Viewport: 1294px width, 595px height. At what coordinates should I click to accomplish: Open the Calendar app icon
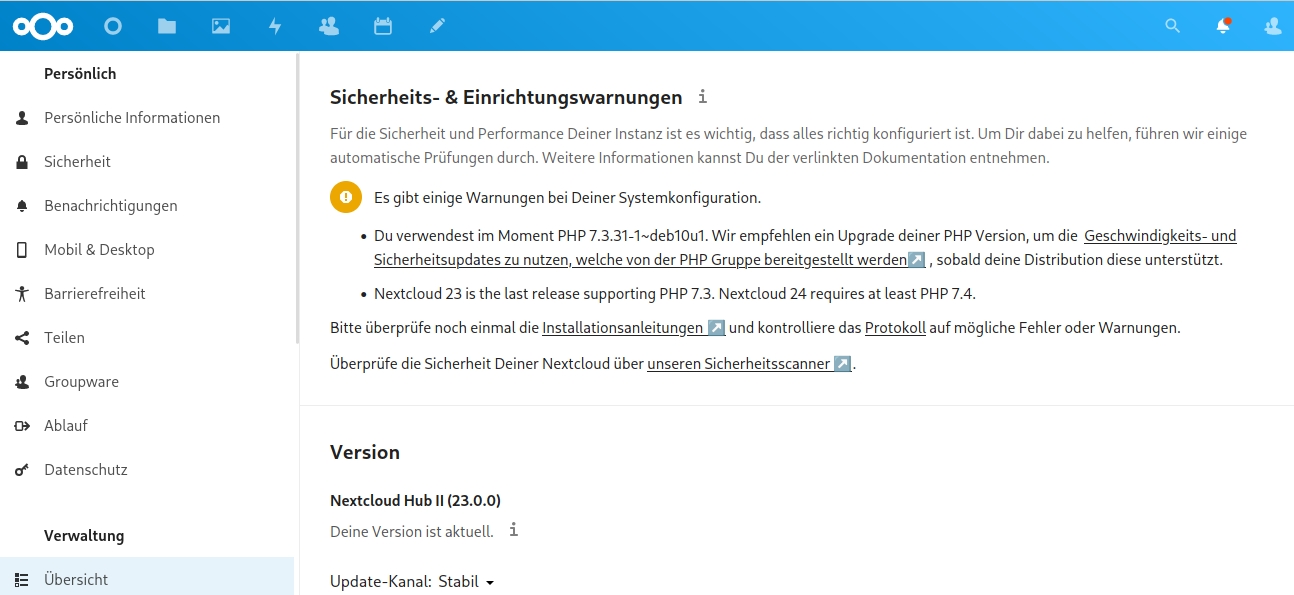point(383,26)
